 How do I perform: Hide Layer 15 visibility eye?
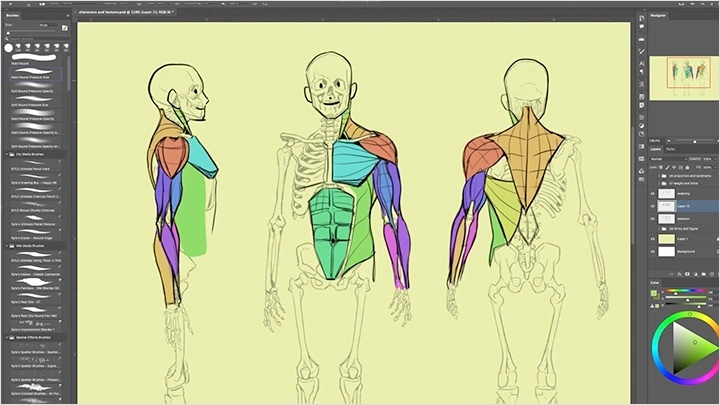[x=652, y=206]
